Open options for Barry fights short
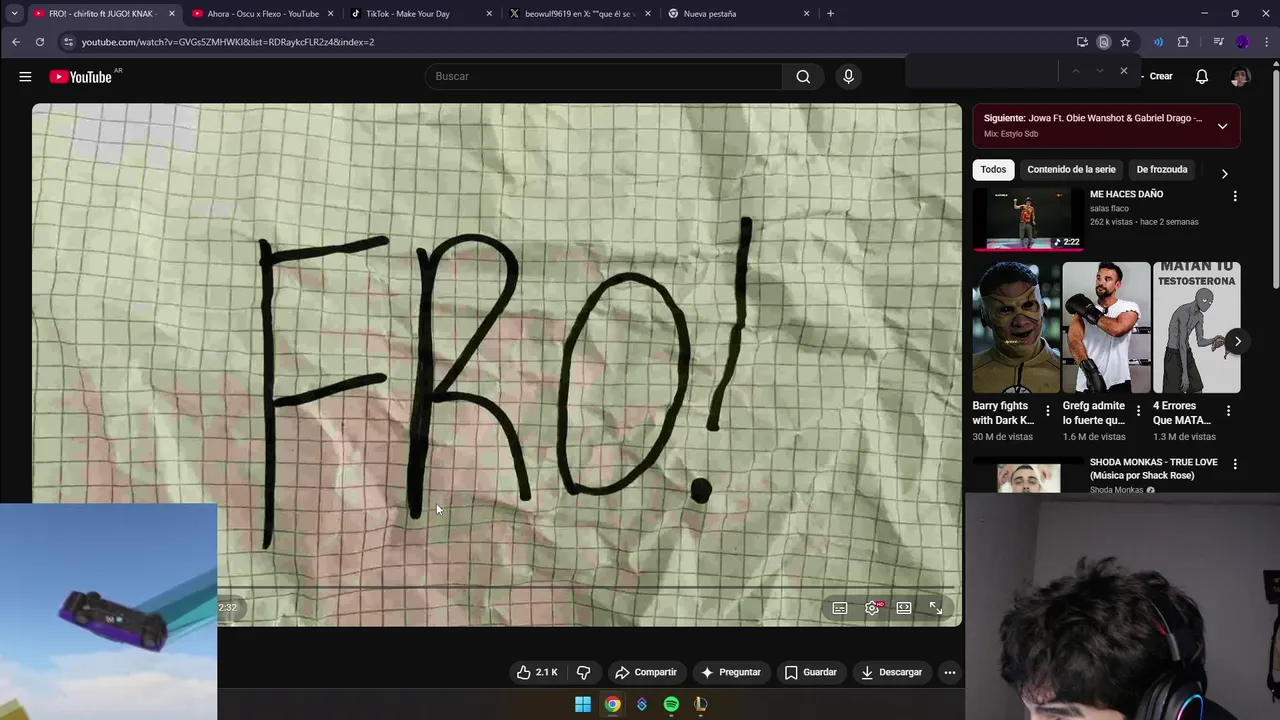Viewport: 1280px width, 720px height. (1048, 411)
